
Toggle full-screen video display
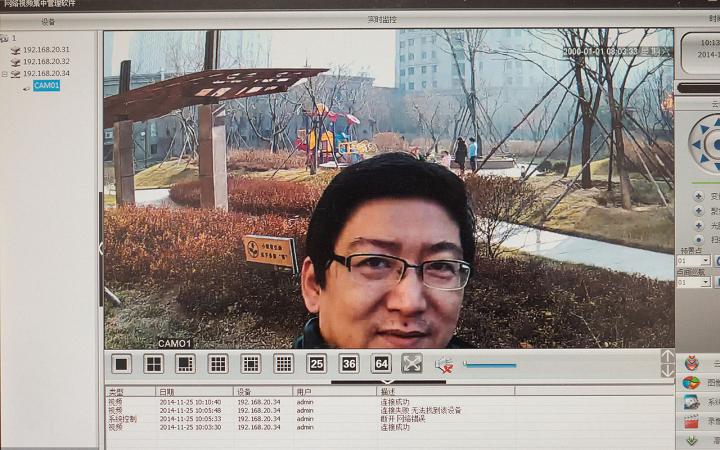click(412, 364)
